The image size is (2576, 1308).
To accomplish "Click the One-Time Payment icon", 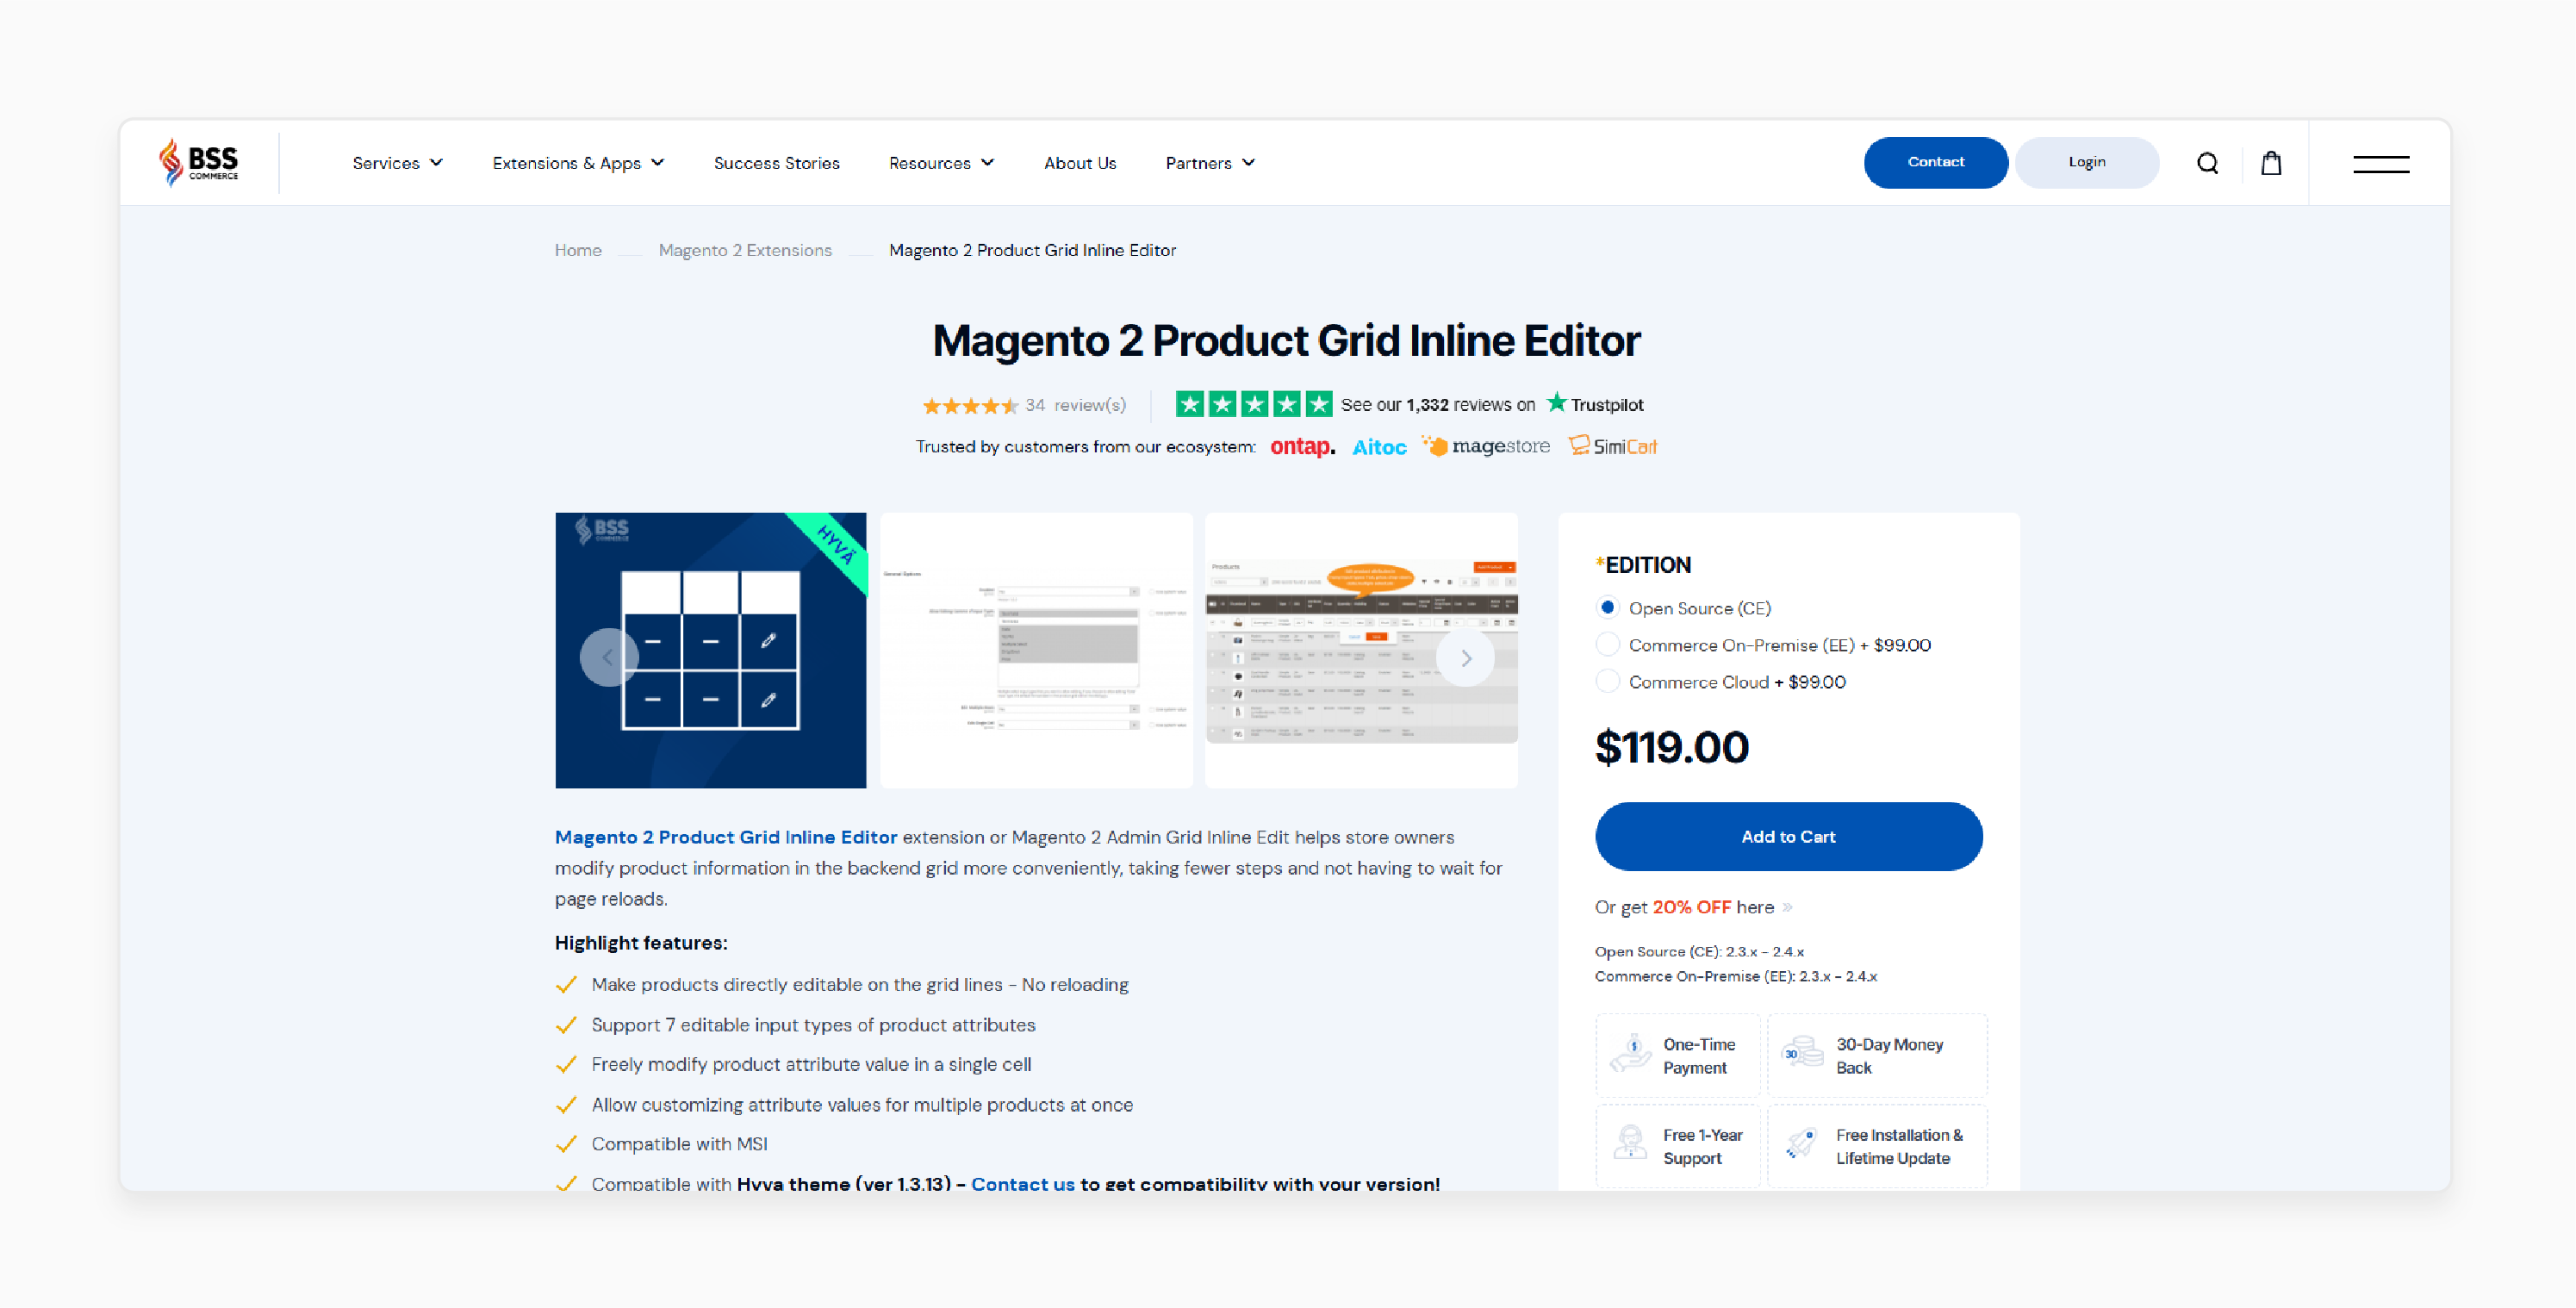I will pos(1631,1054).
